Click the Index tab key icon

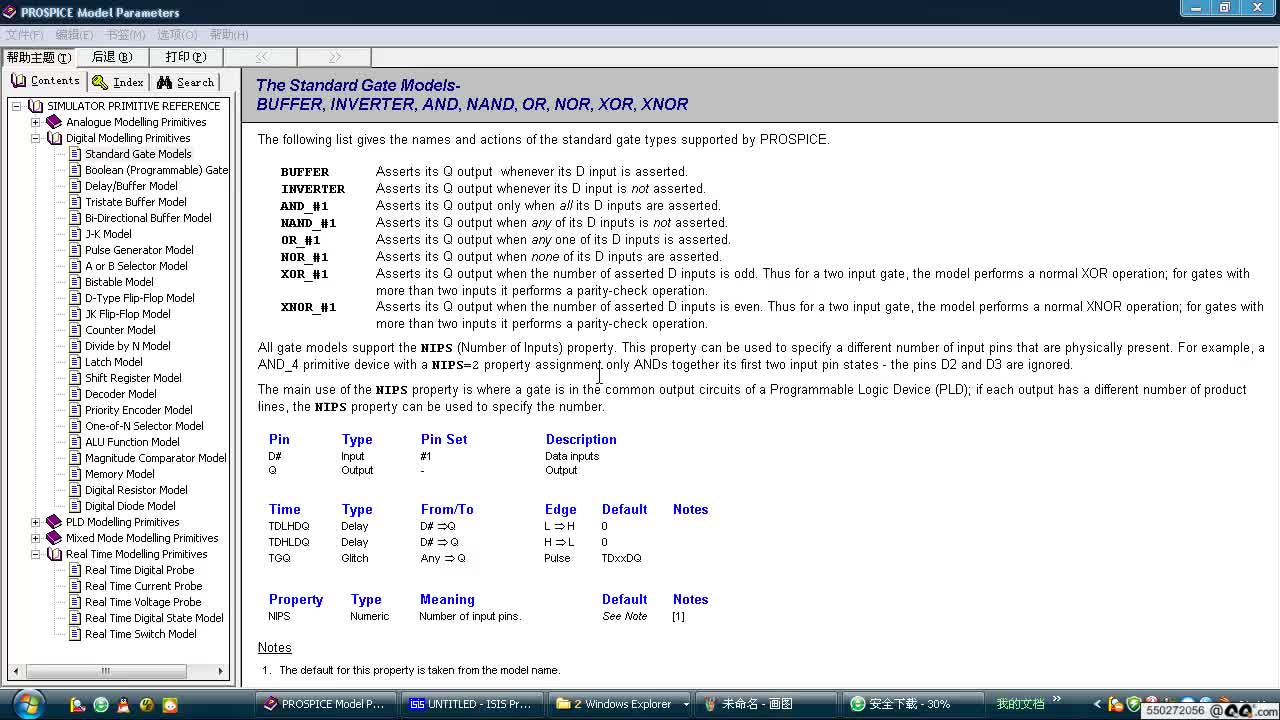[100, 82]
